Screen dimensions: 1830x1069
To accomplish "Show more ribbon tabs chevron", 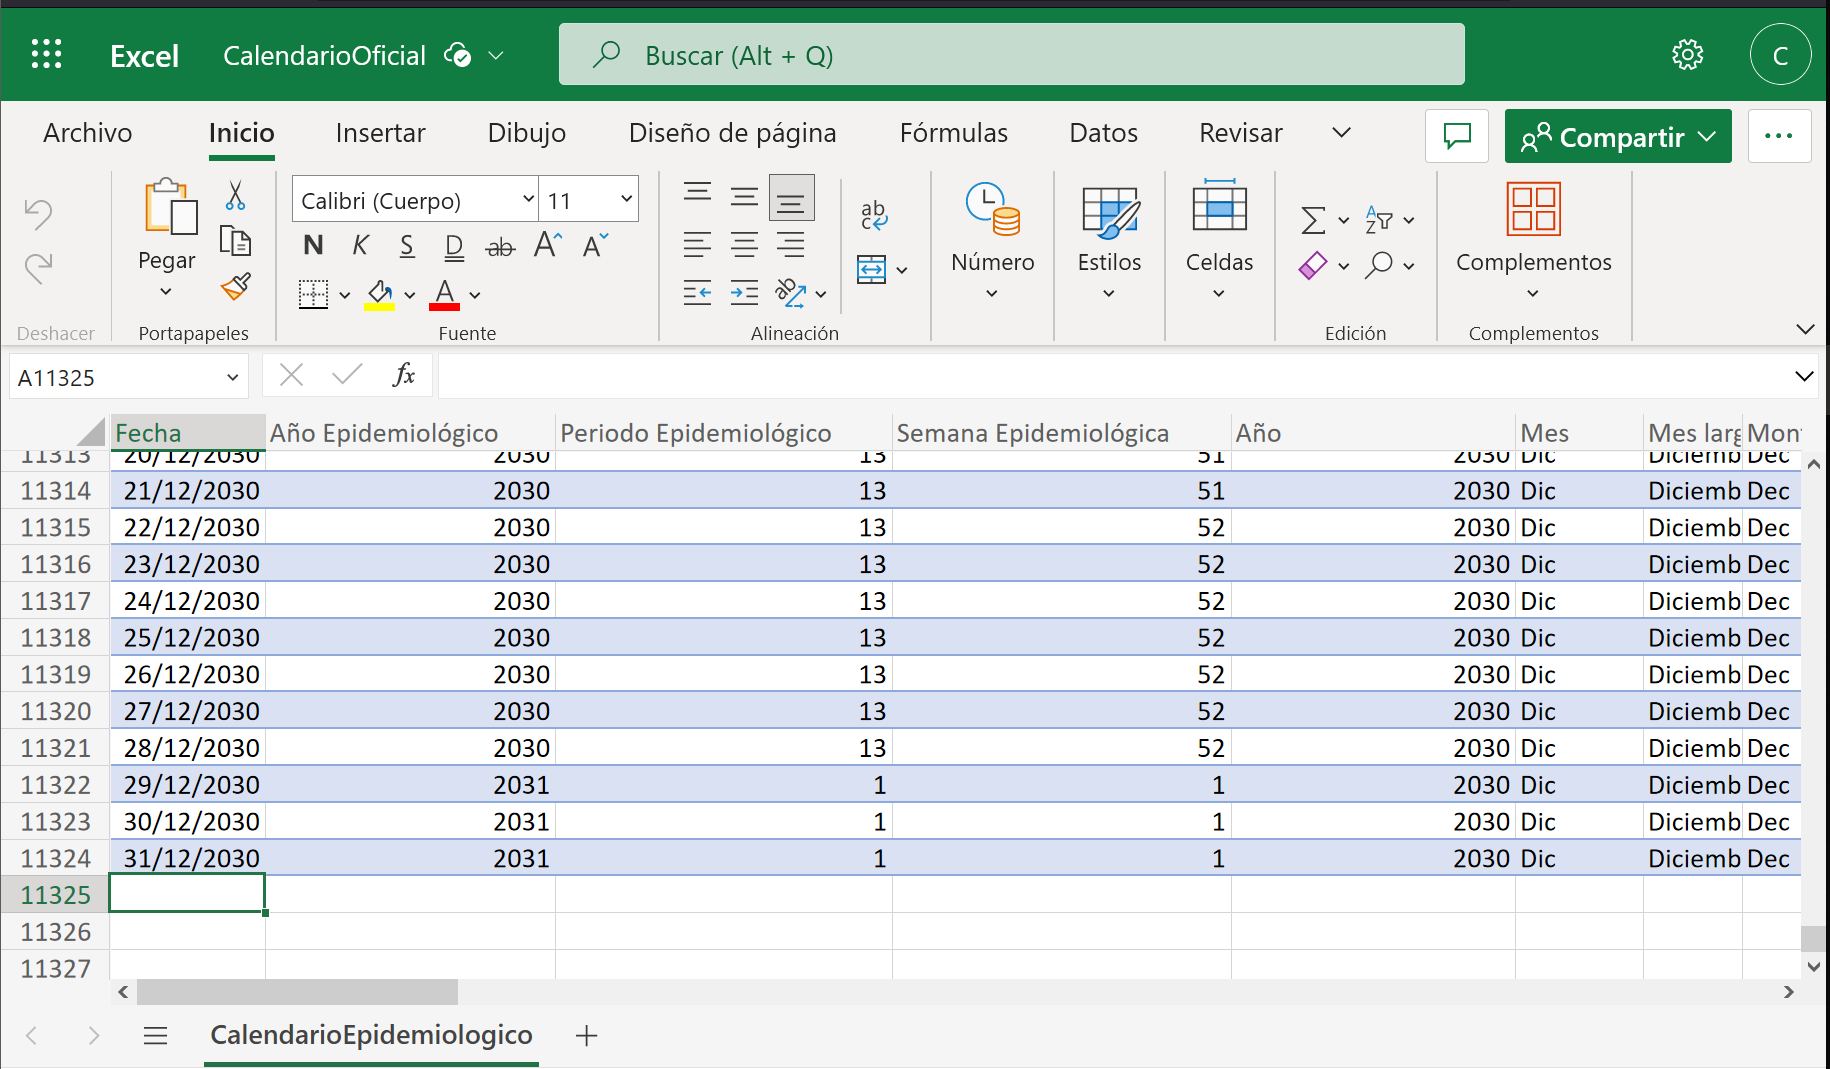I will point(1342,133).
